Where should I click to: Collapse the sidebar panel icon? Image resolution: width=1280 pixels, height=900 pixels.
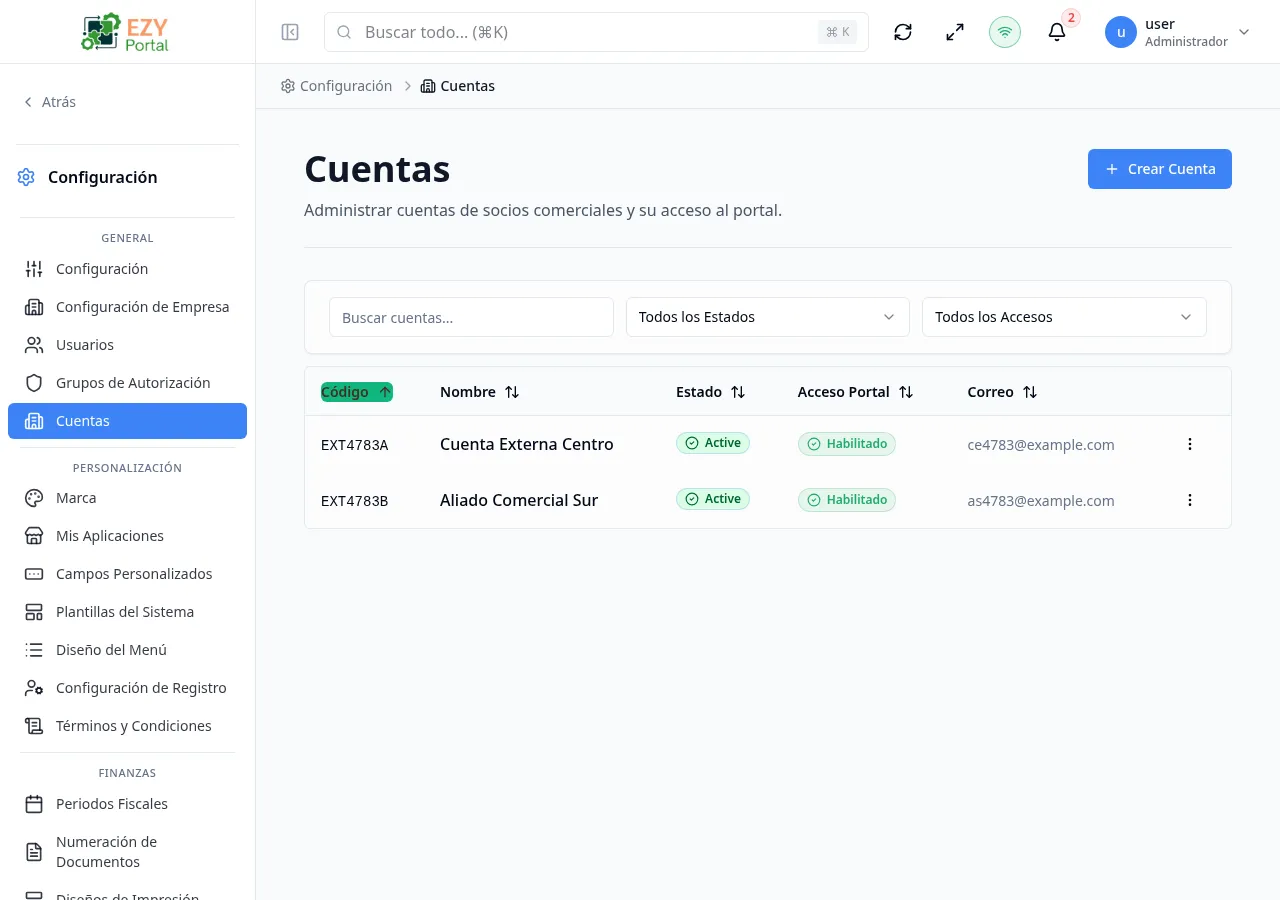point(290,32)
